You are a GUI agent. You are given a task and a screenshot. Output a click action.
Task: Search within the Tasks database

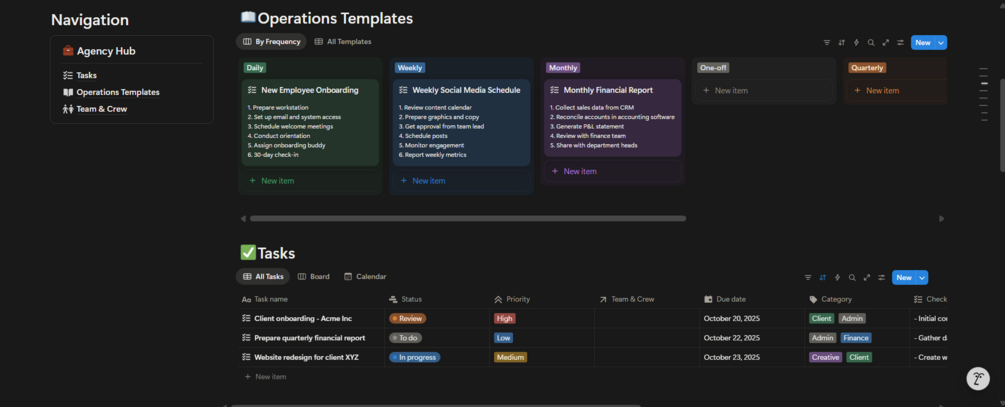852,278
